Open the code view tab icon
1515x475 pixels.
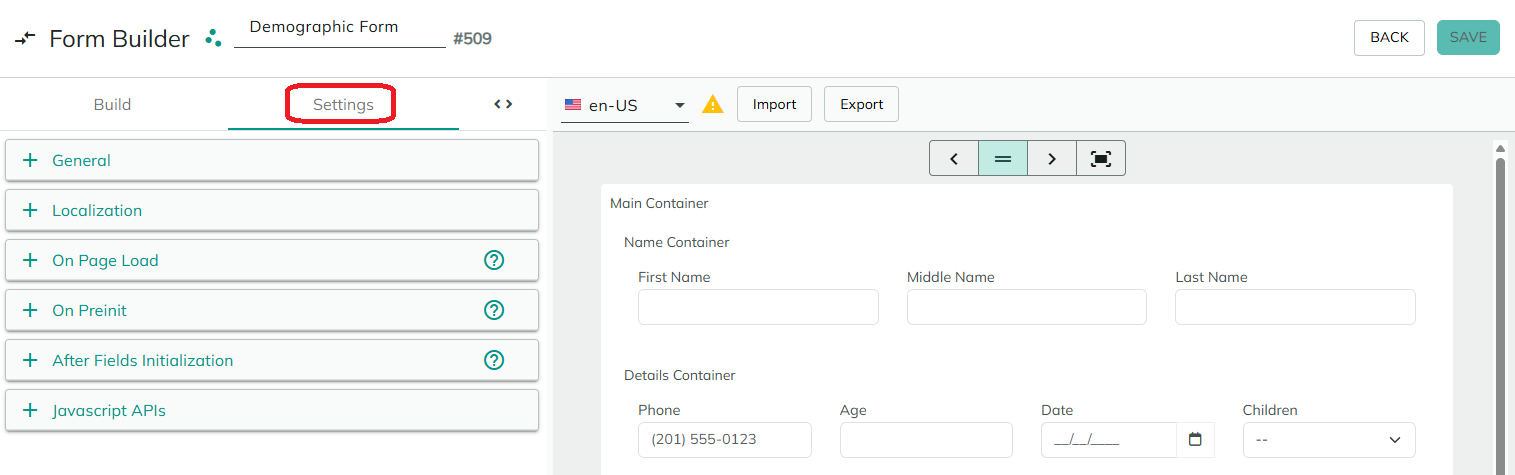503,104
